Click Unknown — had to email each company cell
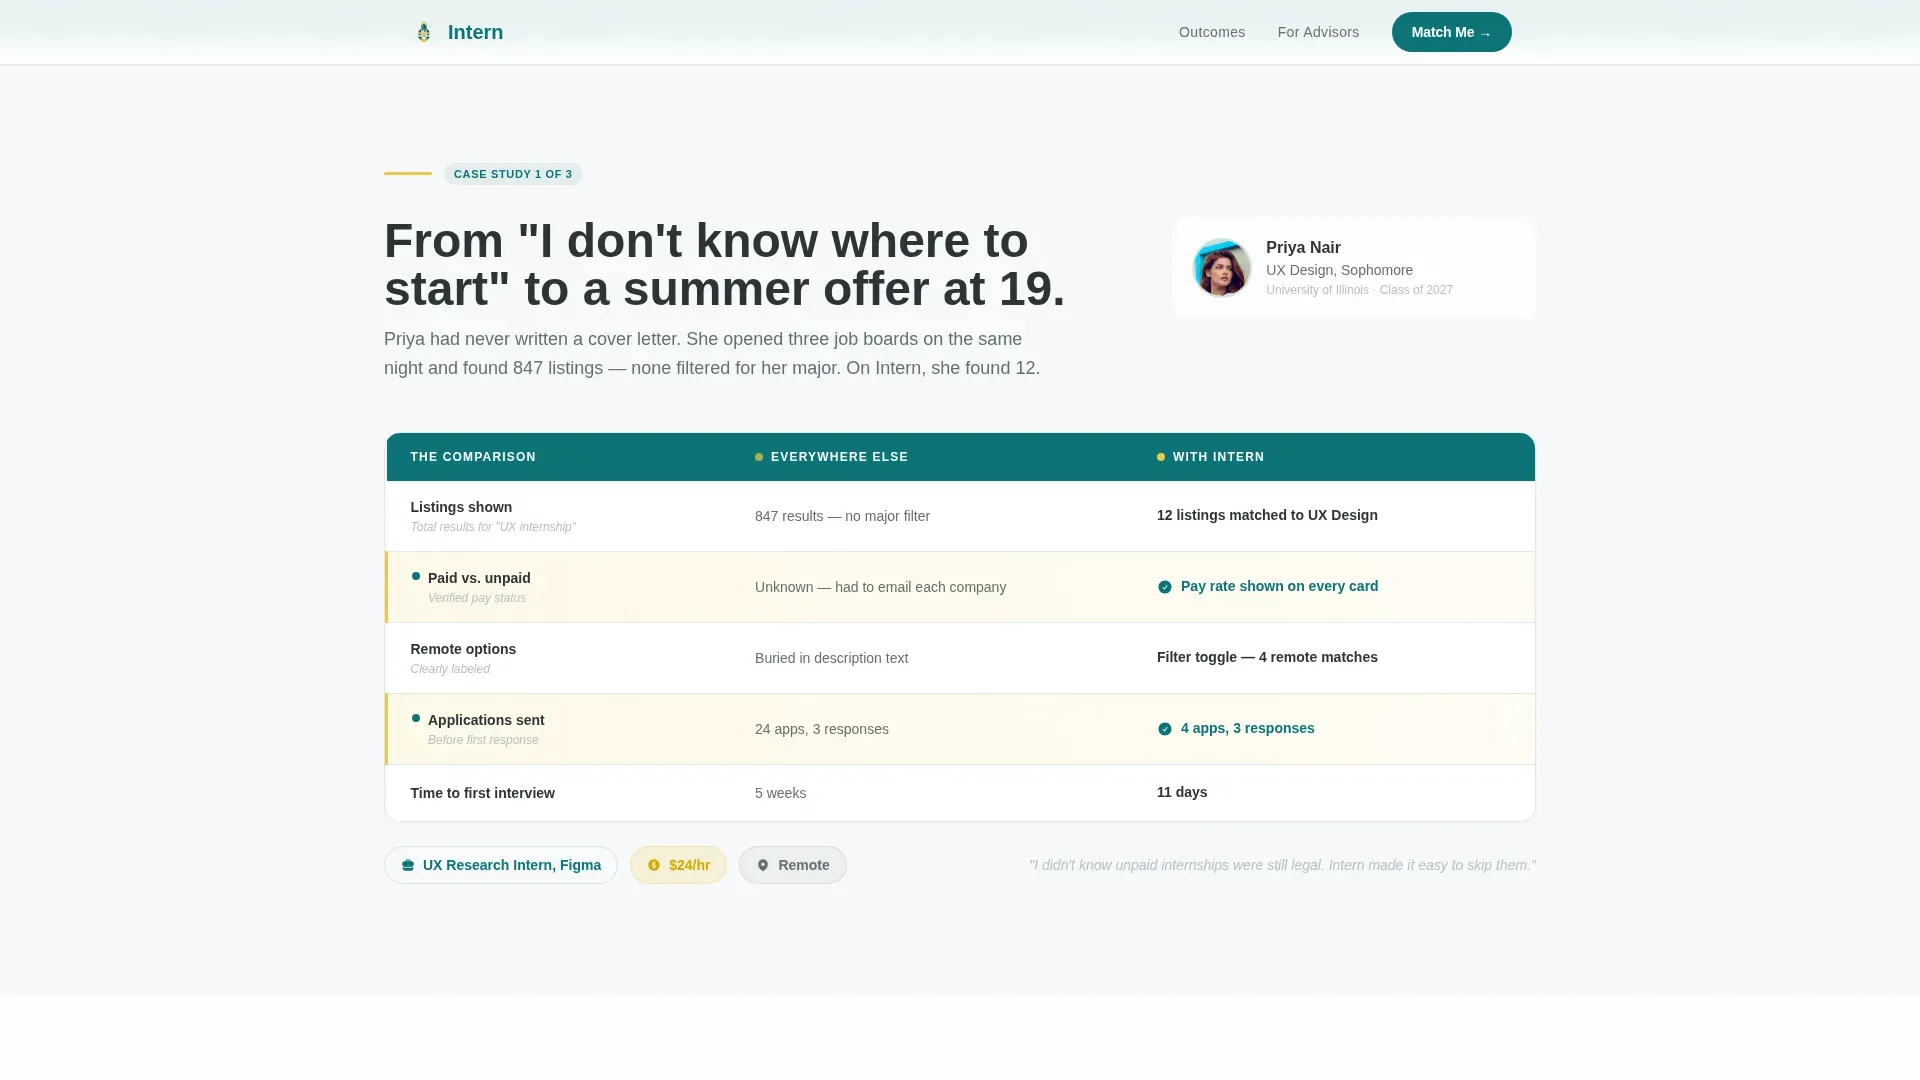The height and width of the screenshot is (1080, 1920). (x=880, y=587)
